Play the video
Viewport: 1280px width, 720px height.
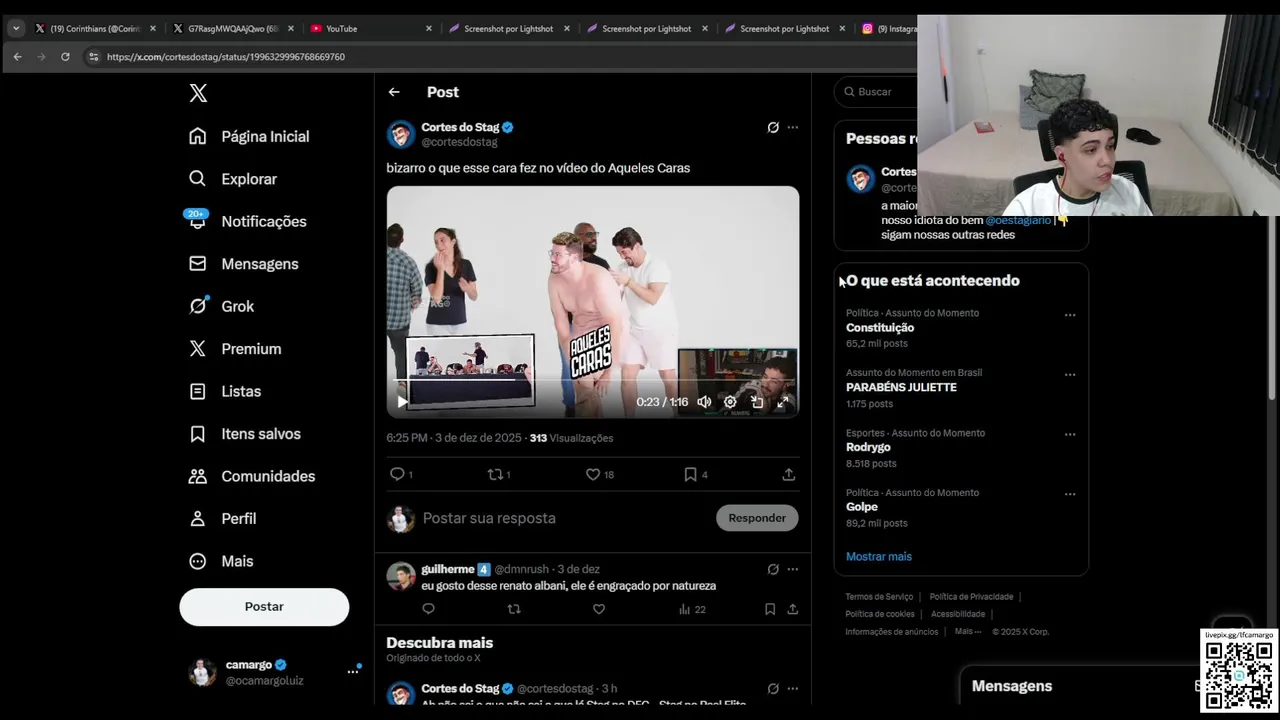click(402, 402)
